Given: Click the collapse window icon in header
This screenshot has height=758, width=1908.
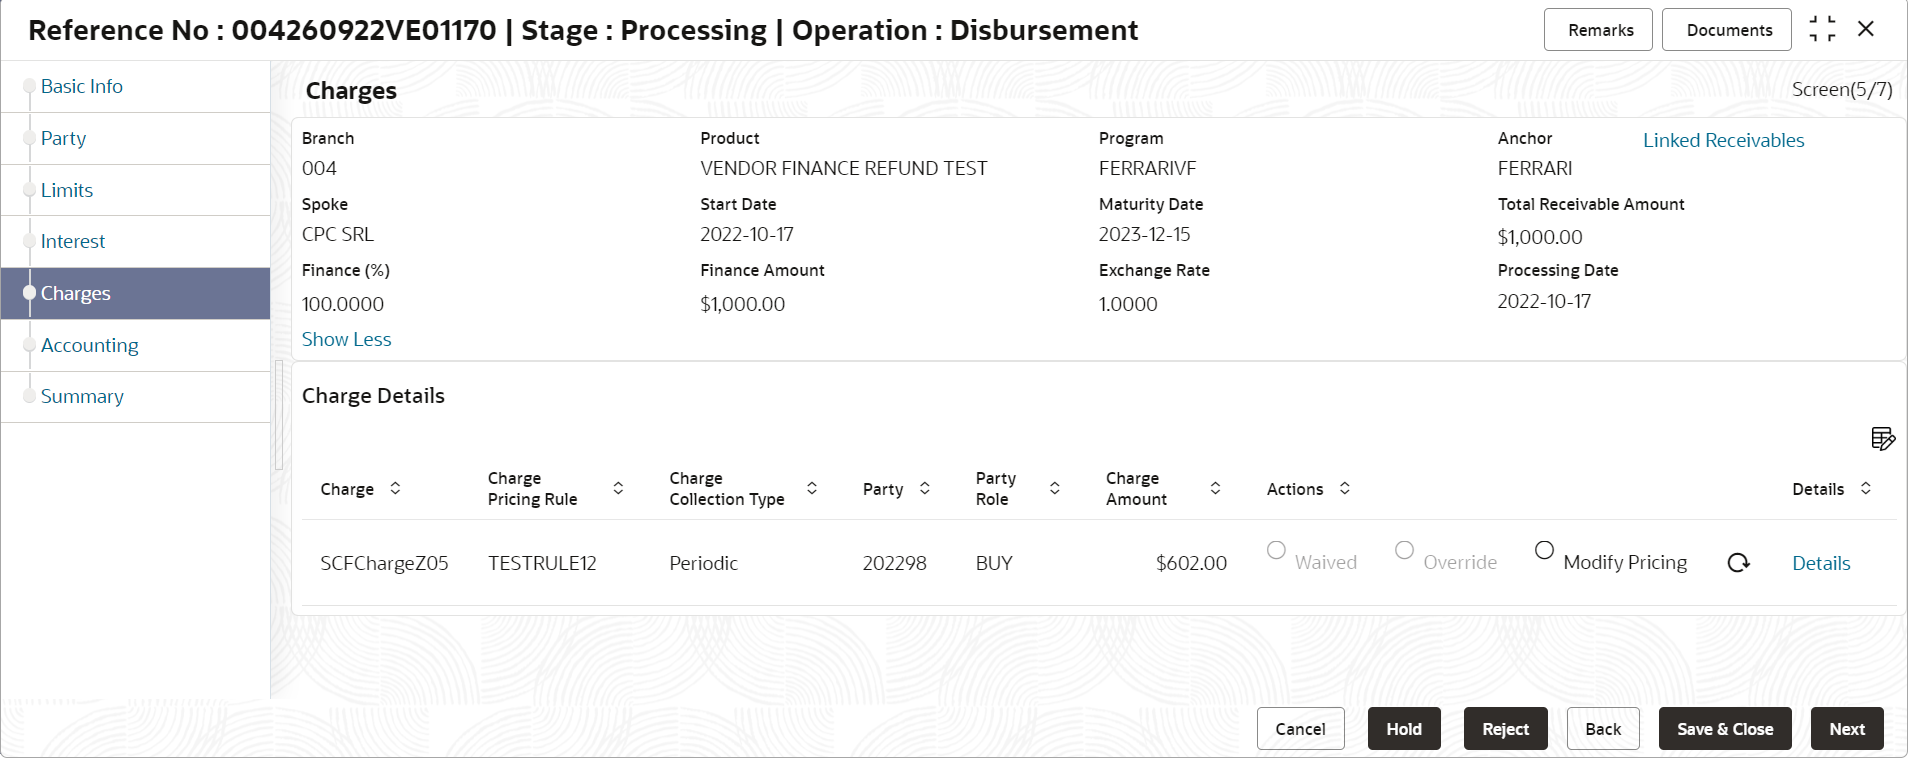Looking at the screenshot, I should [1822, 29].
